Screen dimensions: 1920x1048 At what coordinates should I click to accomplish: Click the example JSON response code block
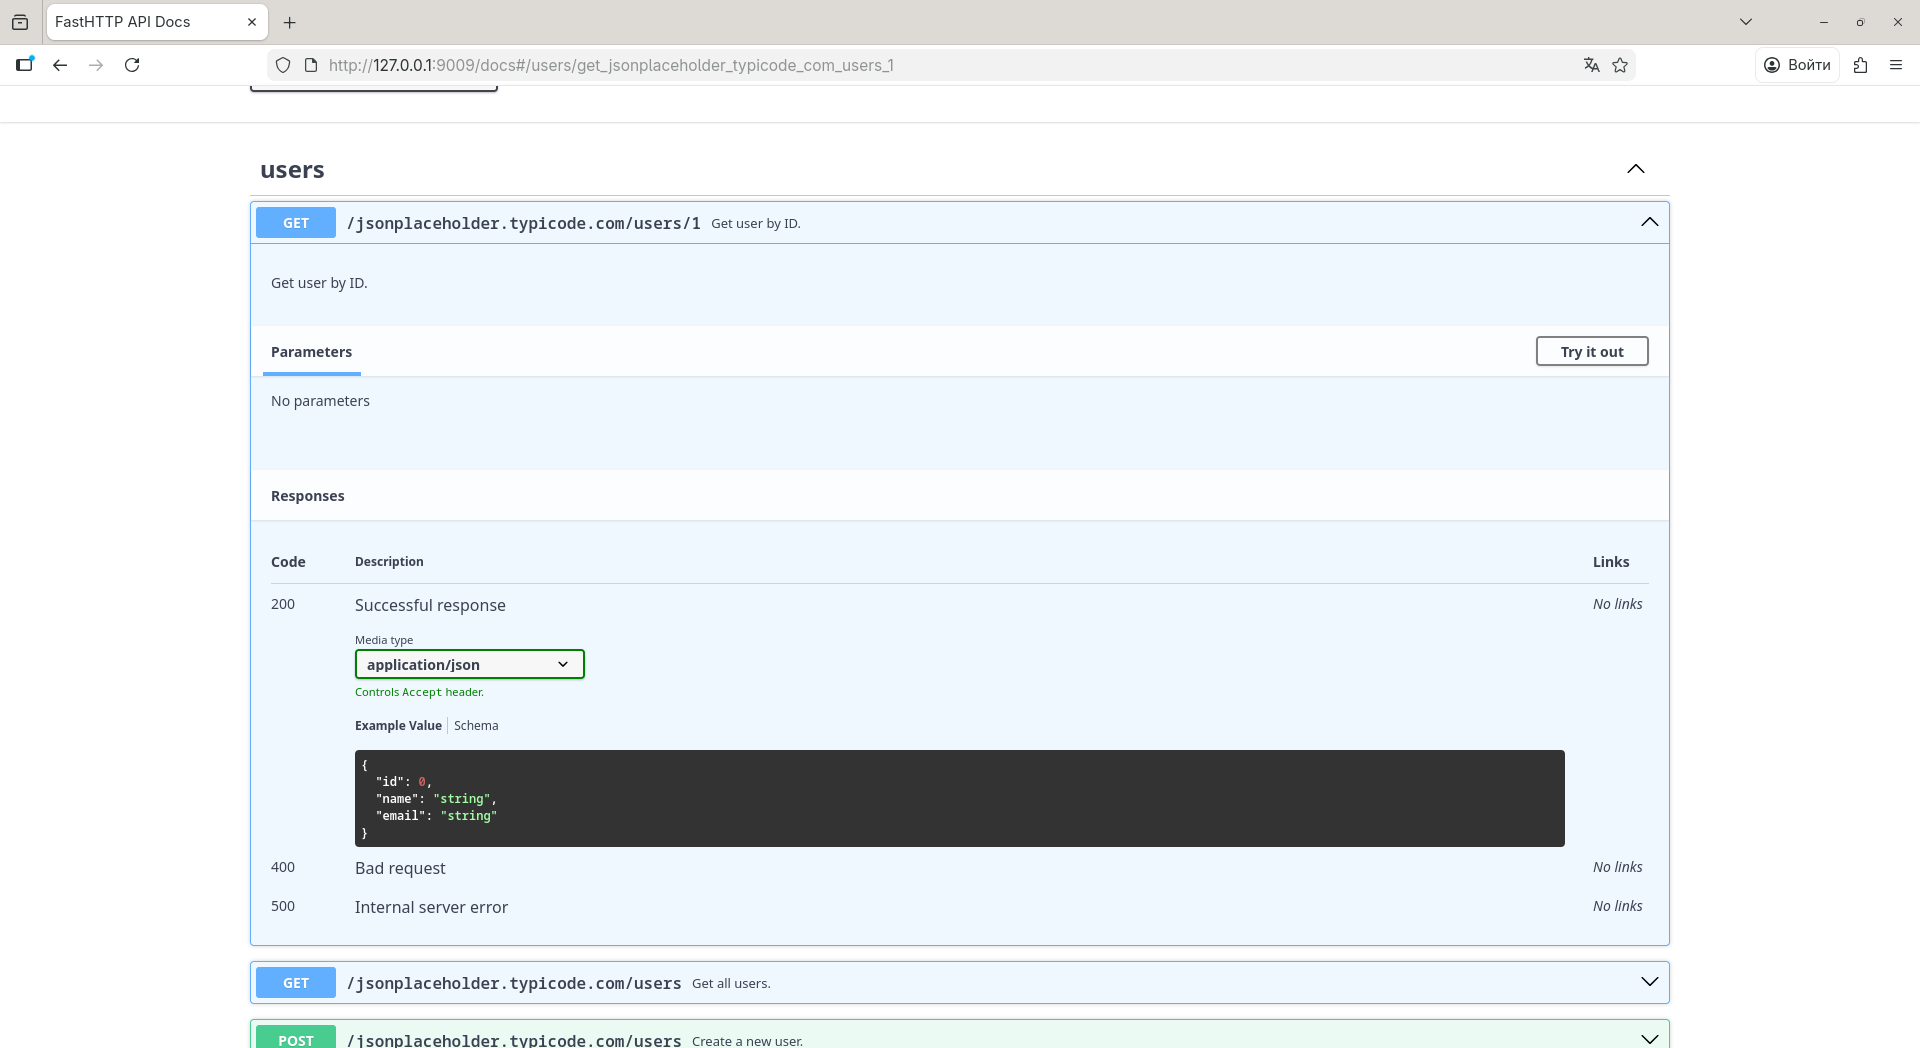pos(960,799)
